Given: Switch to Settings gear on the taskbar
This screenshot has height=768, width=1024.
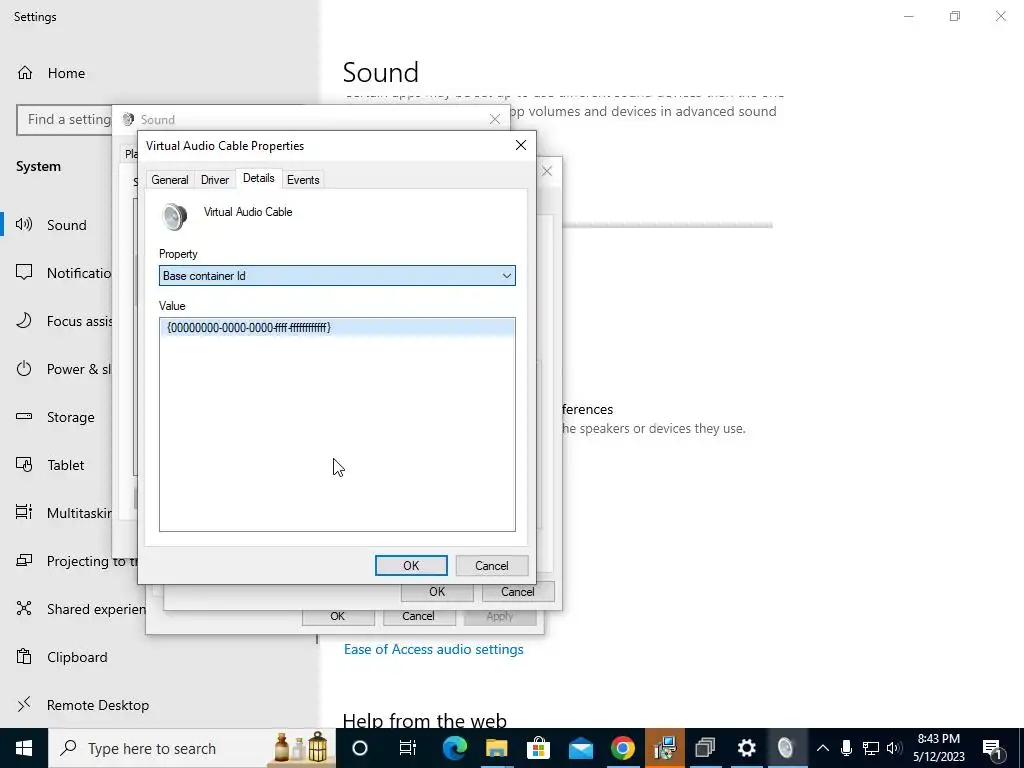Looking at the screenshot, I should 746,748.
